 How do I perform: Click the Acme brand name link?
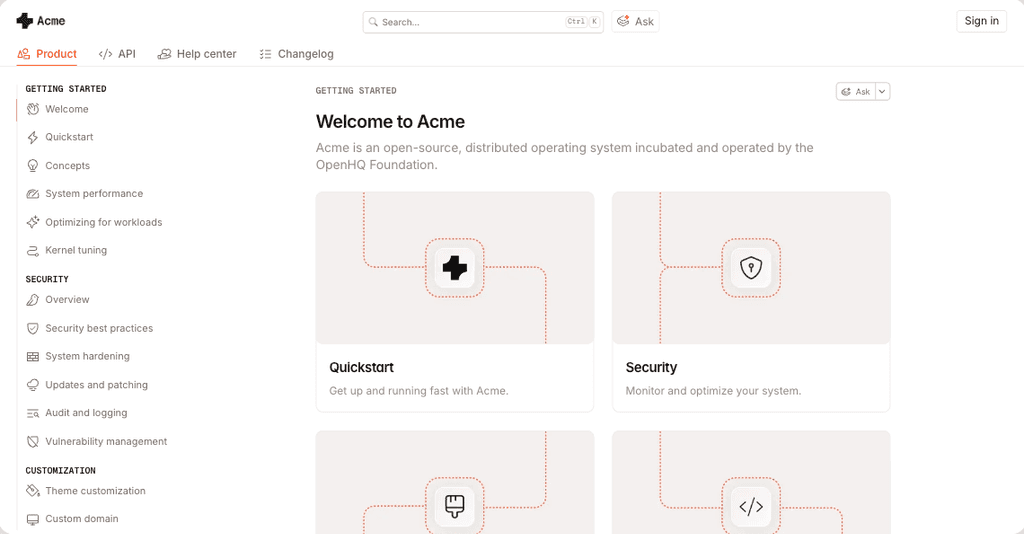51,21
